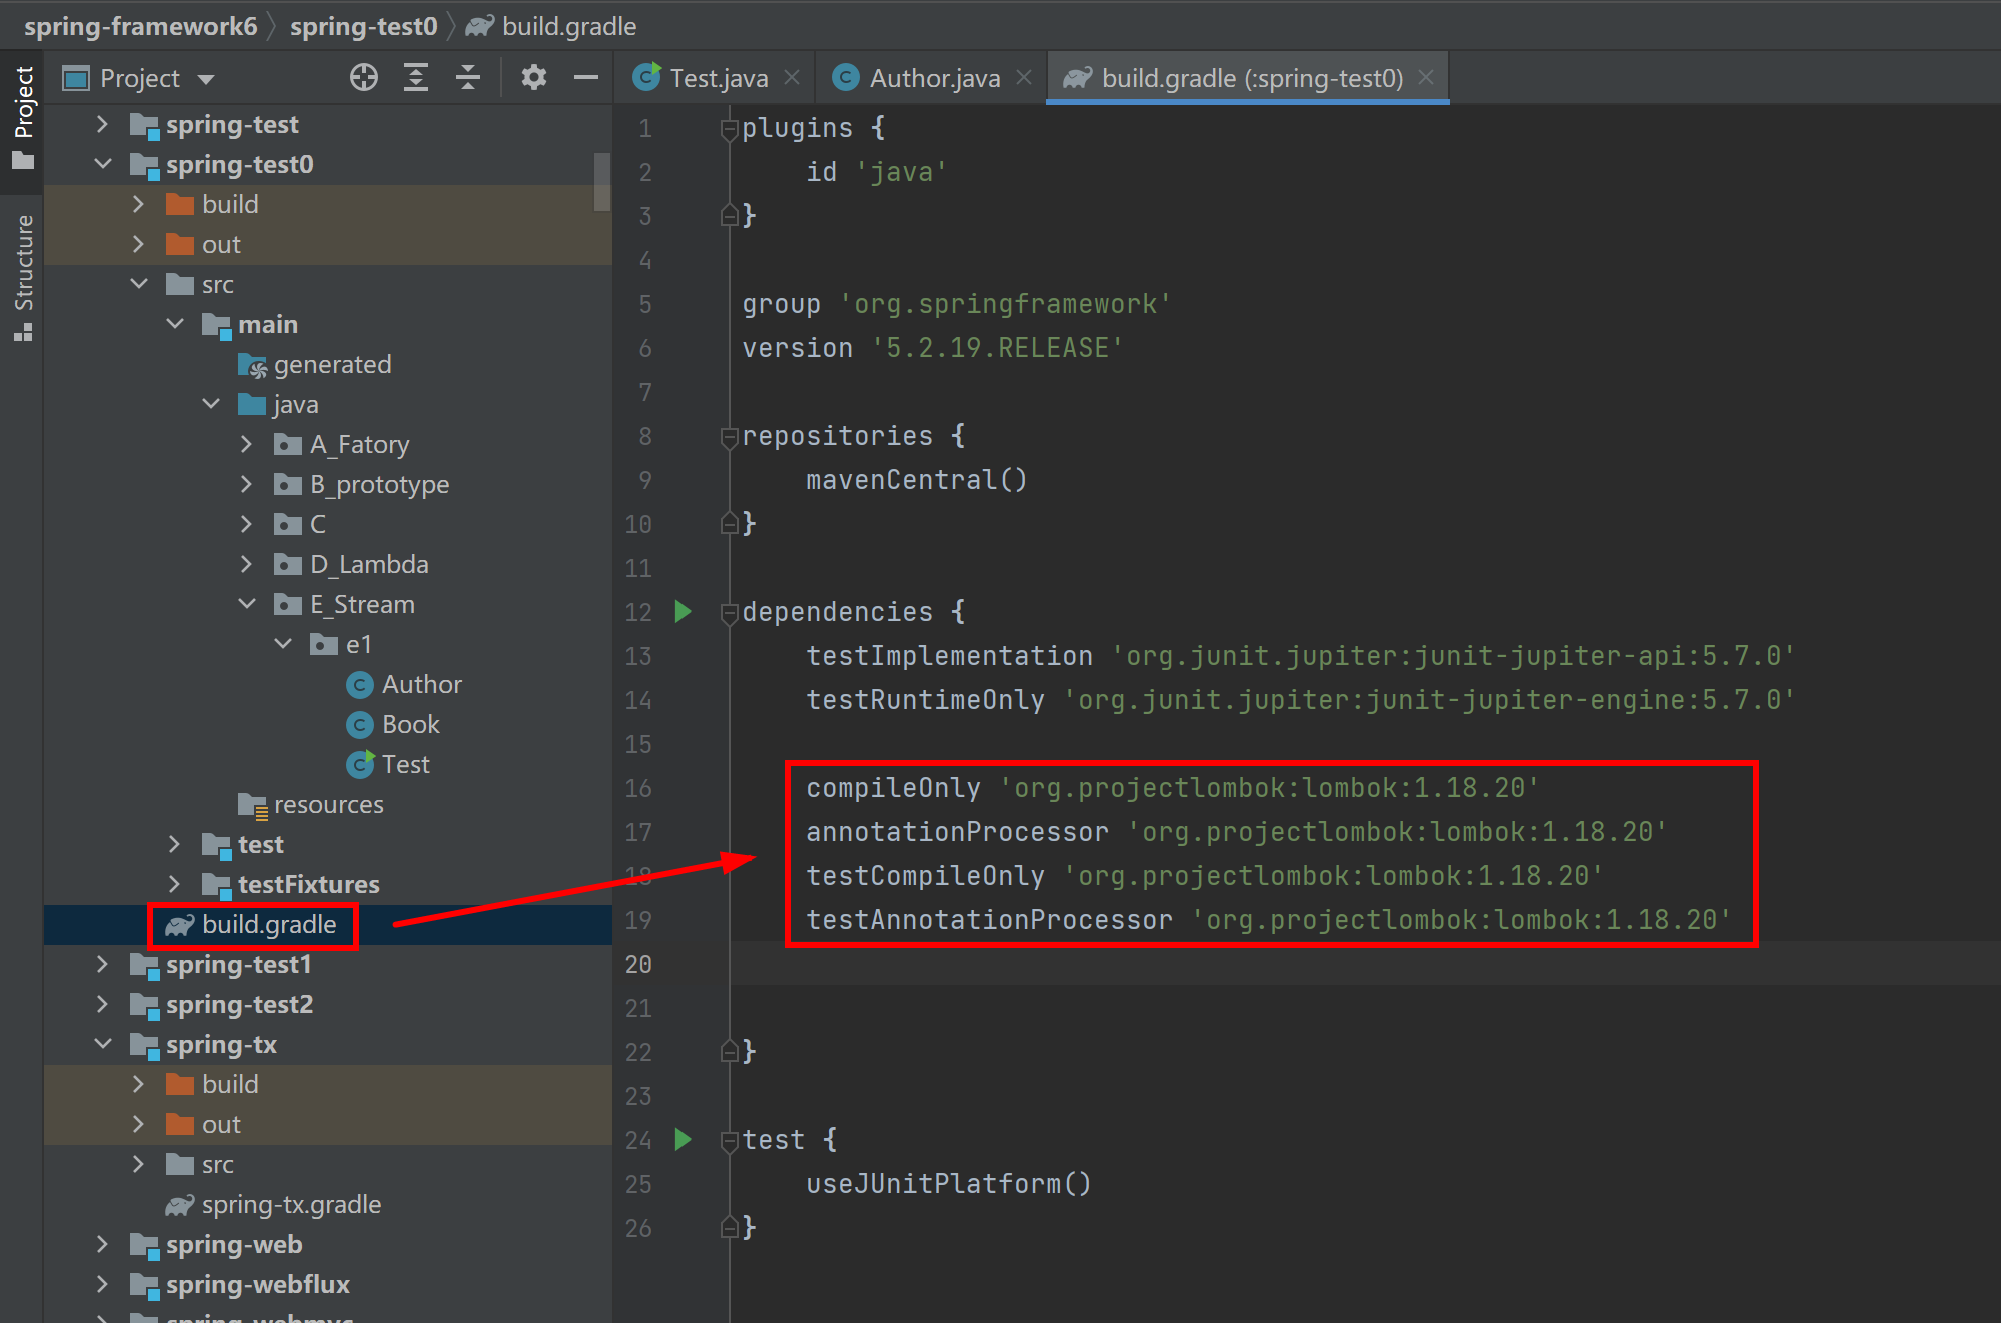Image resolution: width=2001 pixels, height=1323 pixels.
Task: Click the Expand All icon in Project panel
Action: (x=416, y=78)
